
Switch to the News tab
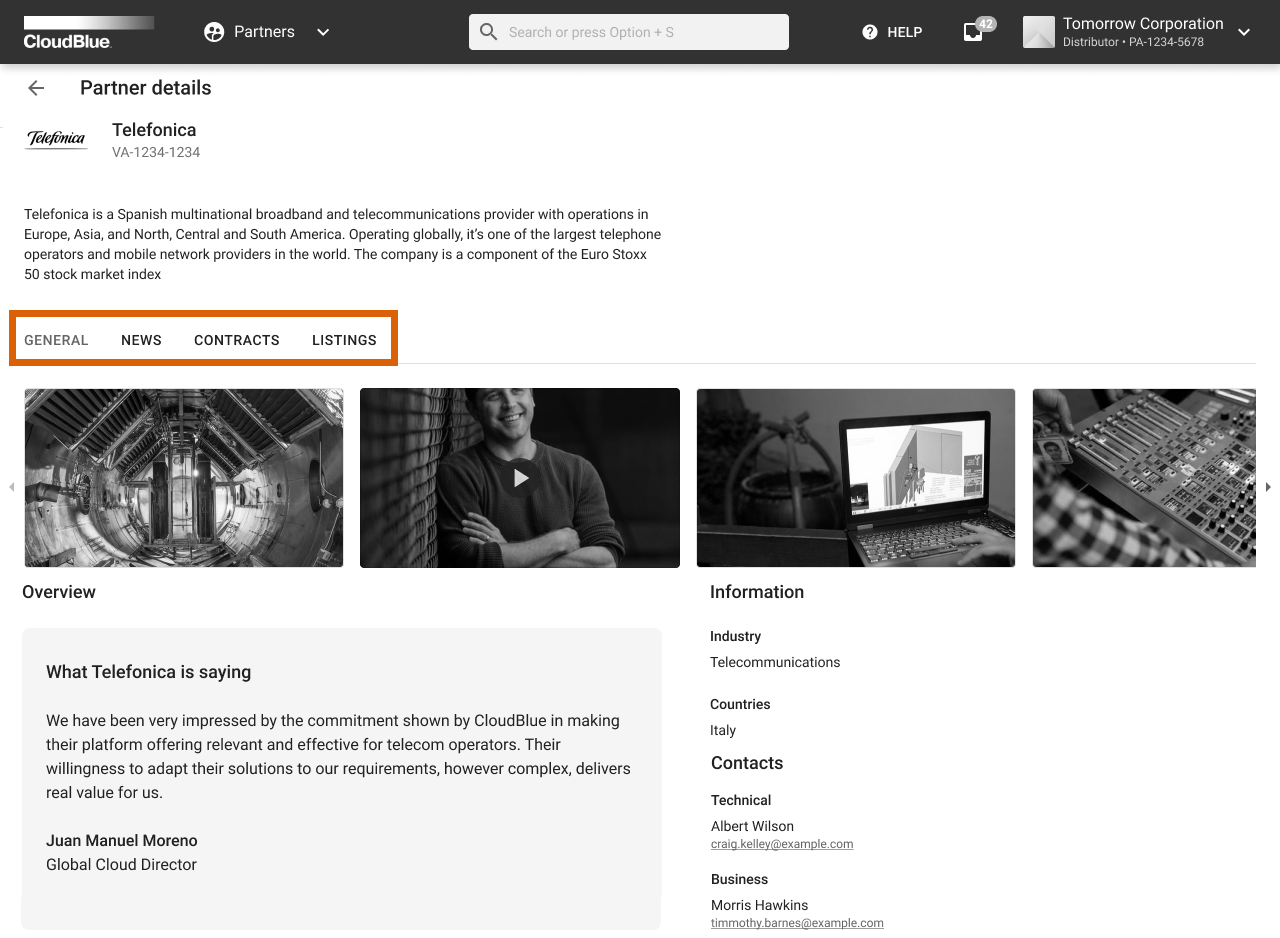pyautogui.click(x=141, y=340)
